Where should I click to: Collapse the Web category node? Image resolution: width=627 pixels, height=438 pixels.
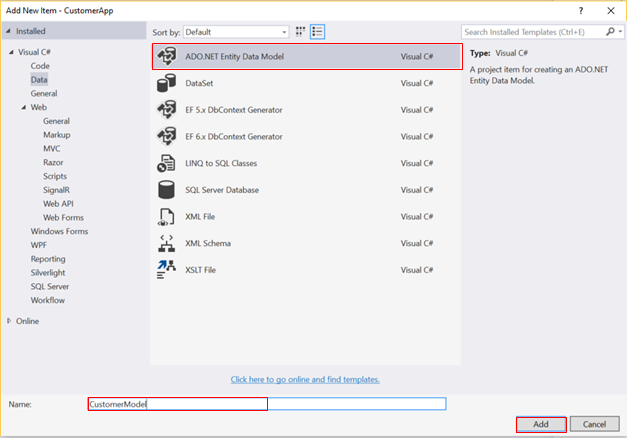[x=22, y=107]
